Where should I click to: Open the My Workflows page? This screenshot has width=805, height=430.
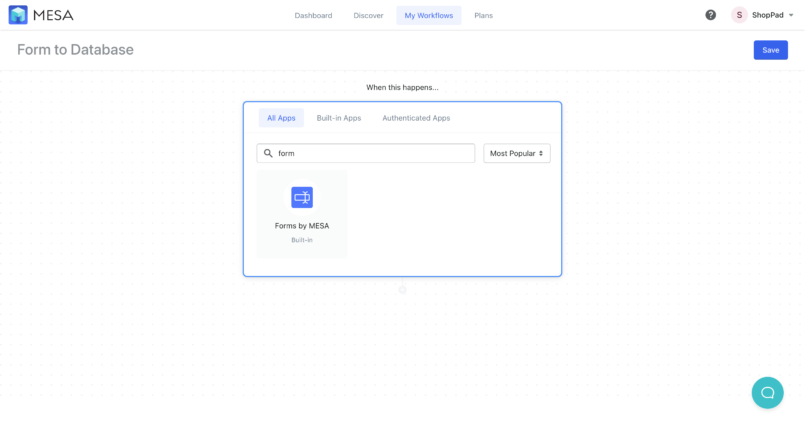428,15
